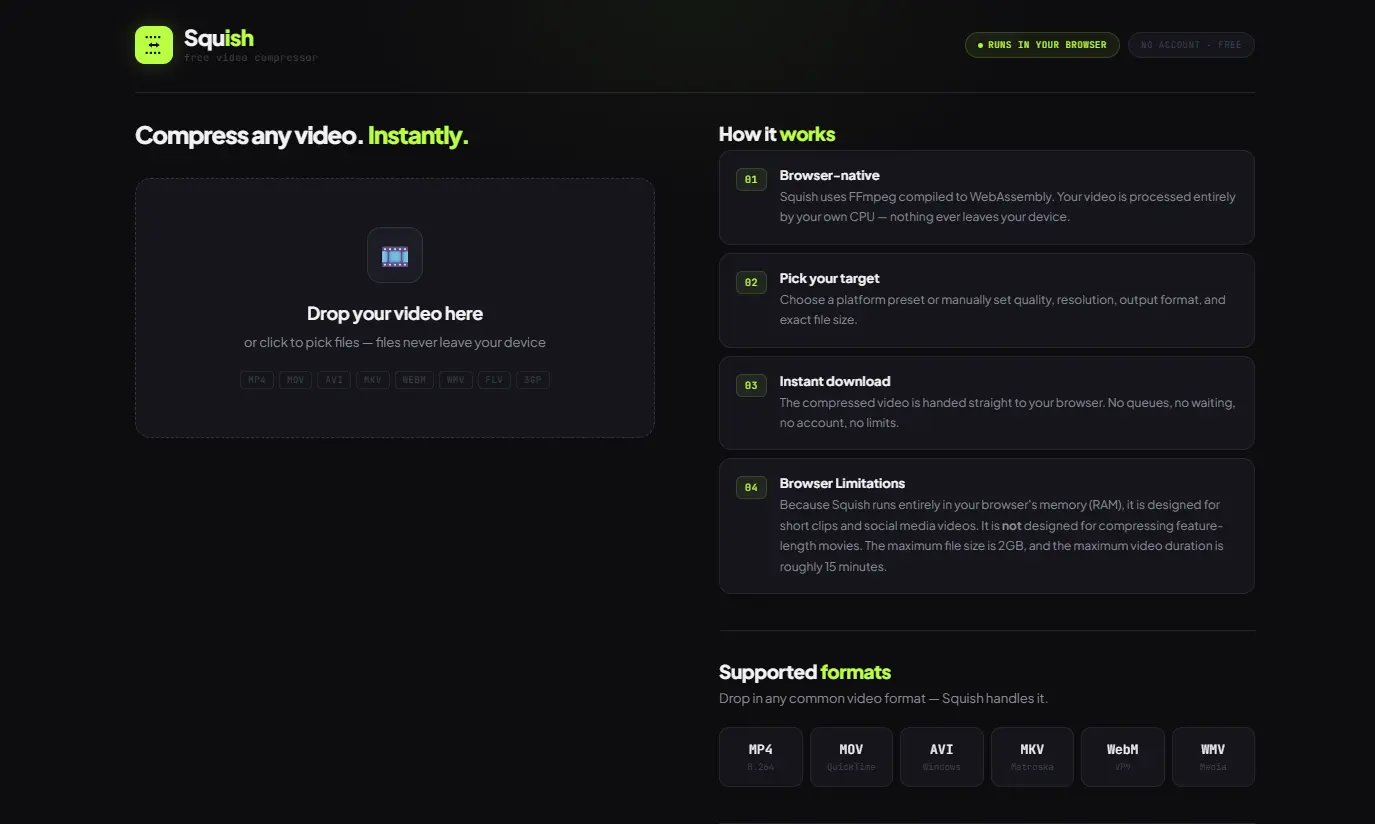Select the MKV Matroska supported format card
Screen dimensions: 1375x824
[1032, 757]
